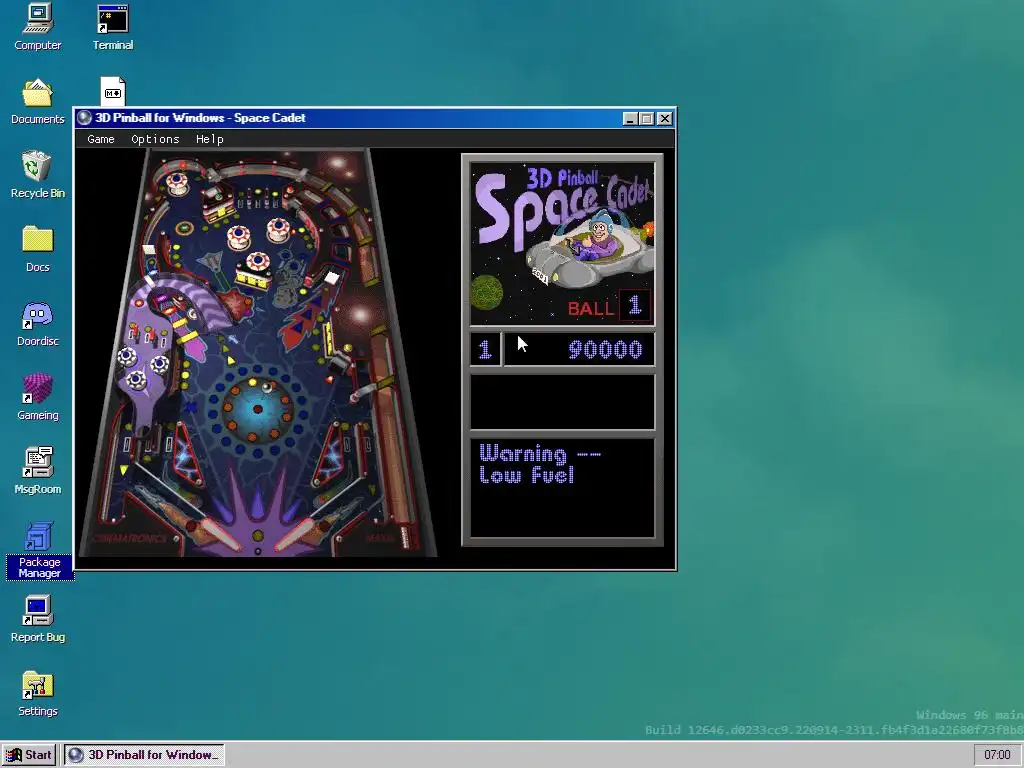Launch the Doordisc app icon
The height and width of the screenshot is (768, 1024).
click(38, 323)
